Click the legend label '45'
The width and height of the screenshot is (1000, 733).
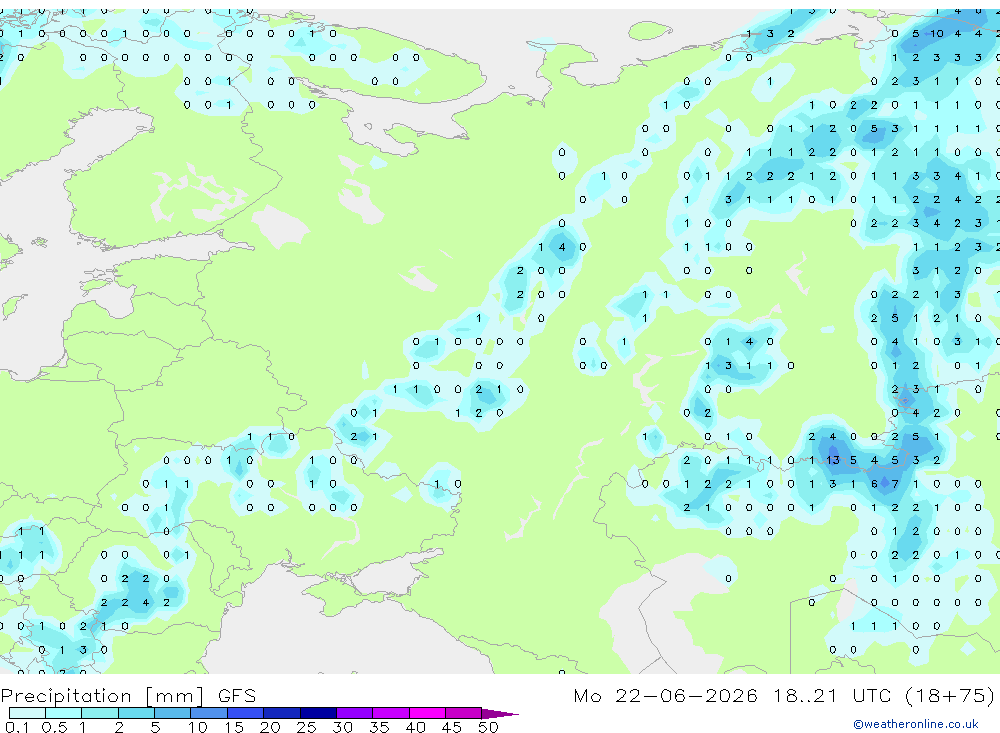click(452, 727)
